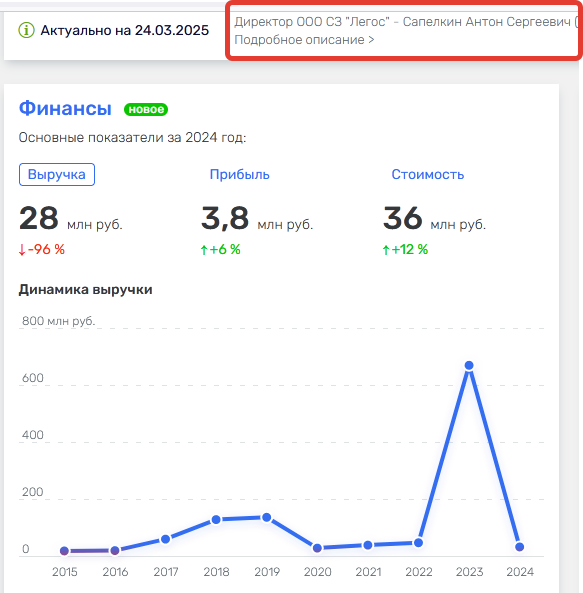Select the 2019 data point on chart
Image resolution: width=583 pixels, height=593 pixels.
point(267,517)
